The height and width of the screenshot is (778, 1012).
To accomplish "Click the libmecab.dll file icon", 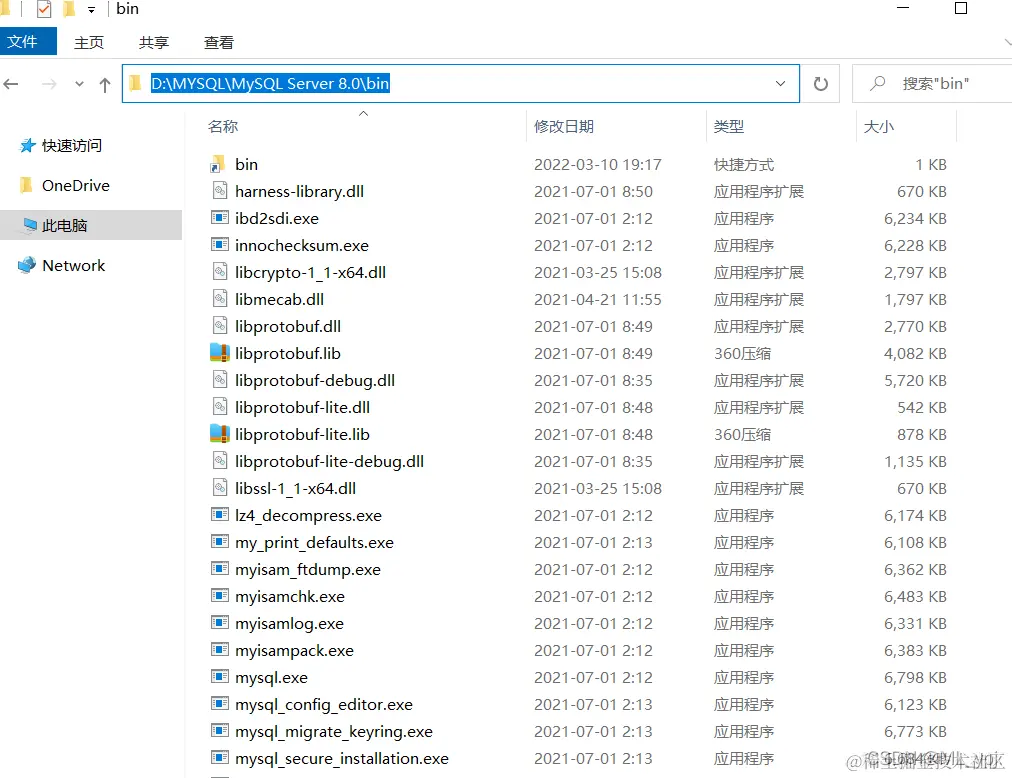I will (219, 300).
